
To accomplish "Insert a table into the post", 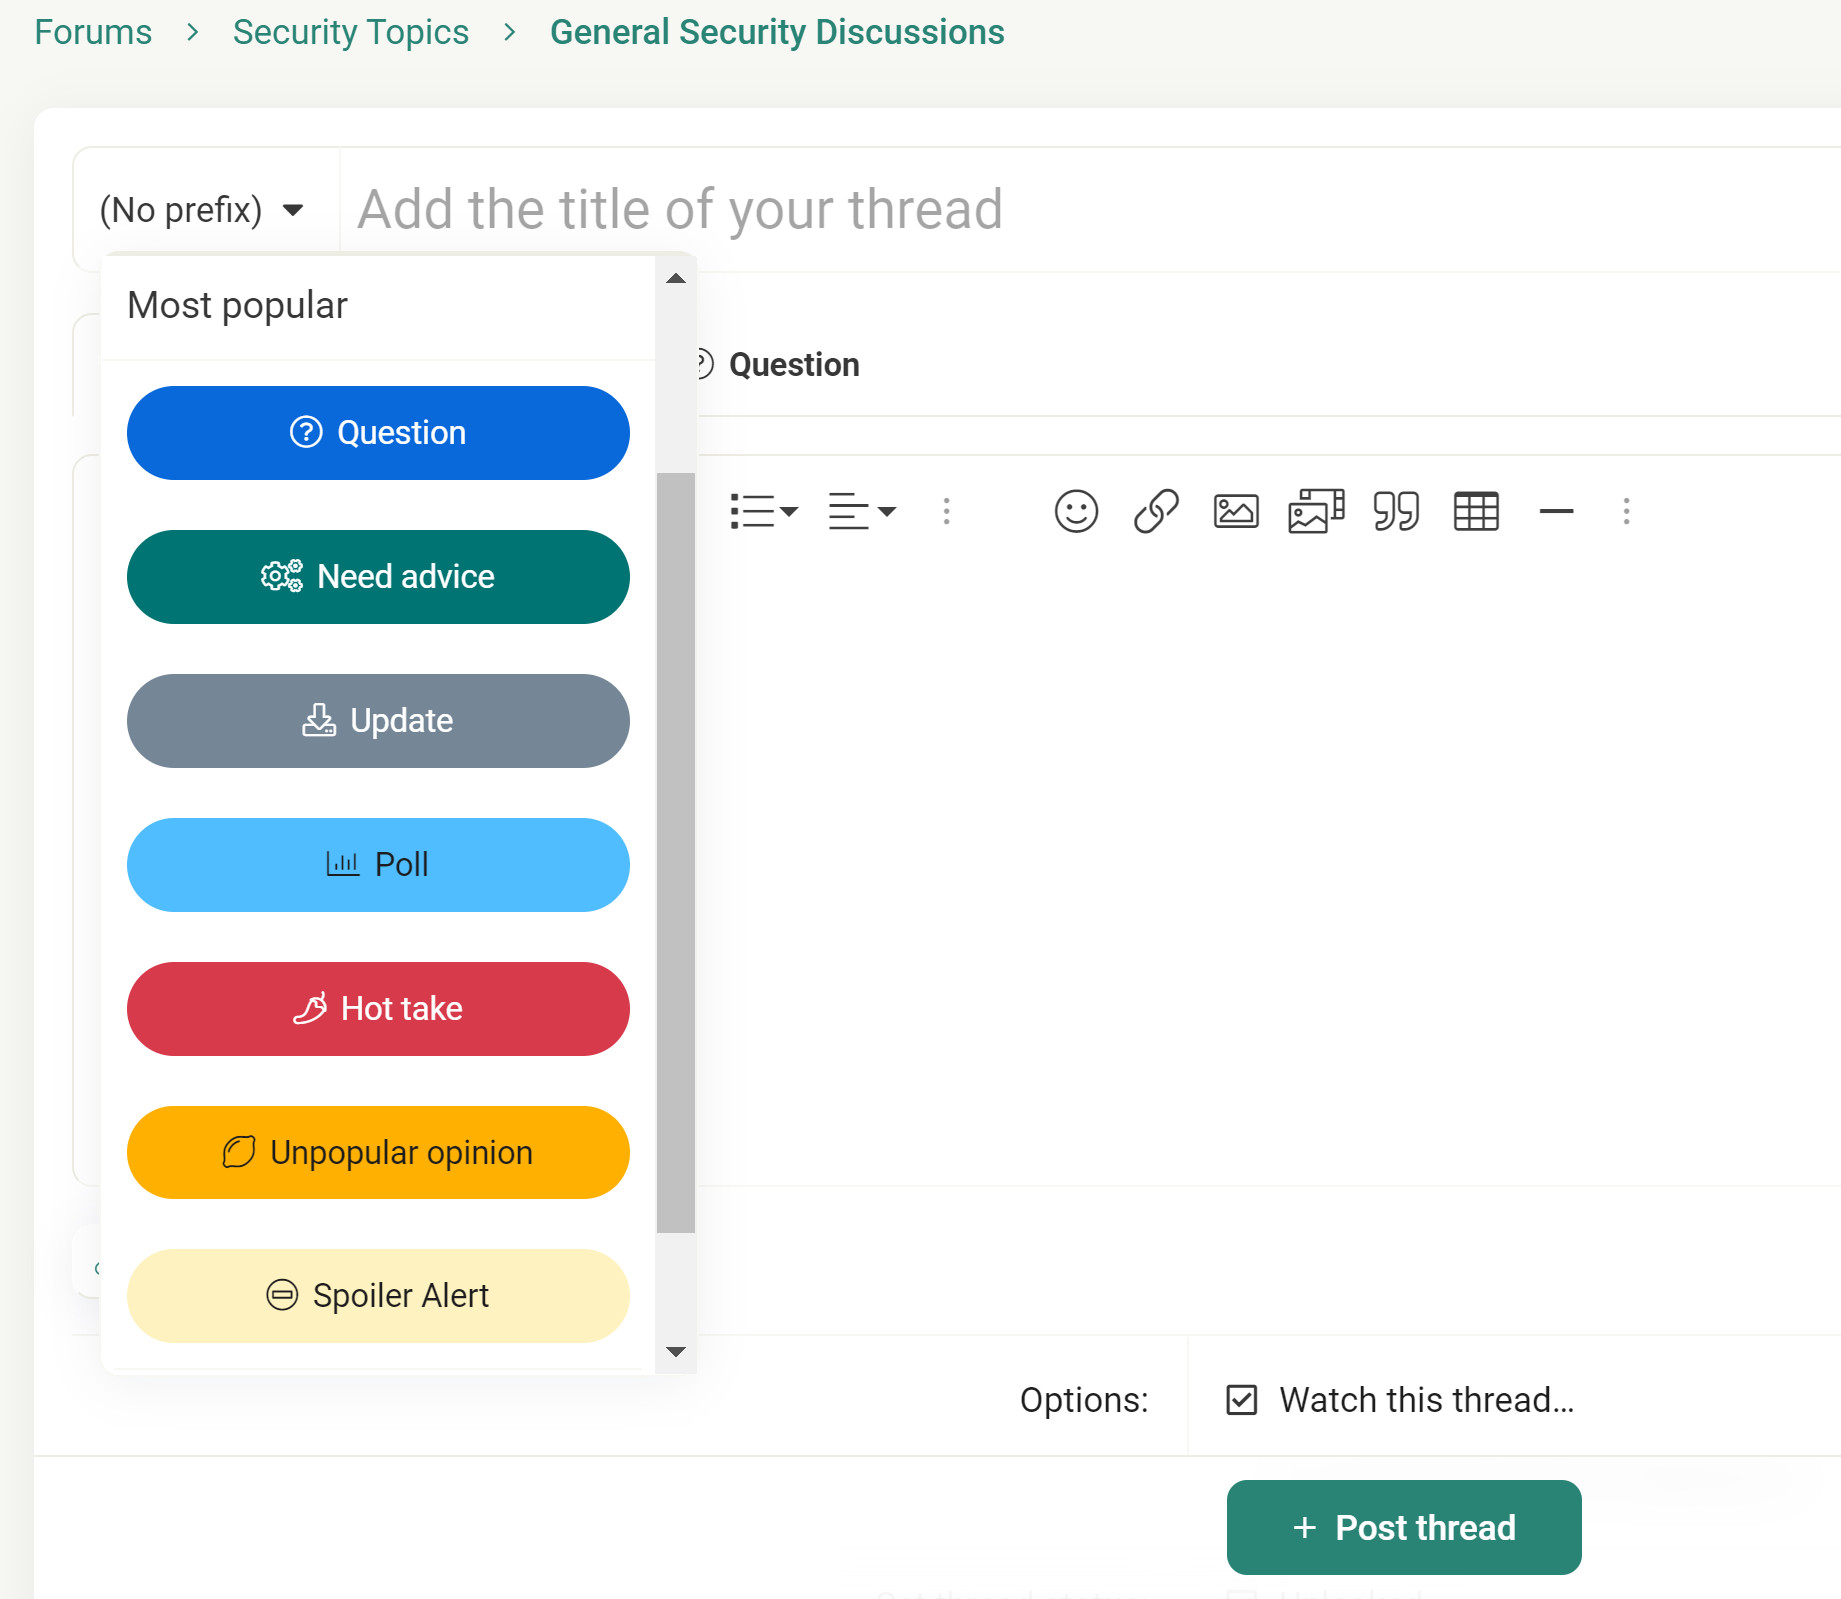I will click(1476, 511).
